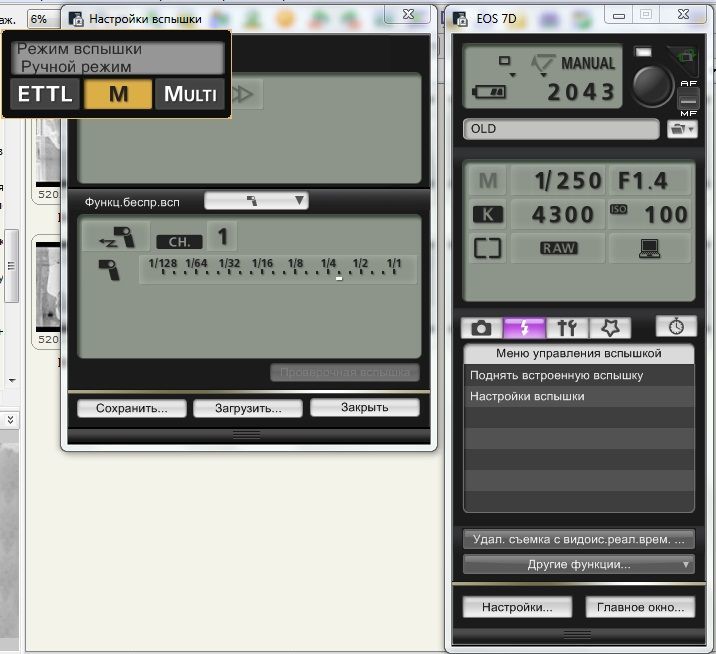Switch to the camera shooting tab
Viewport: 716px width, 654px height.
pyautogui.click(x=481, y=327)
